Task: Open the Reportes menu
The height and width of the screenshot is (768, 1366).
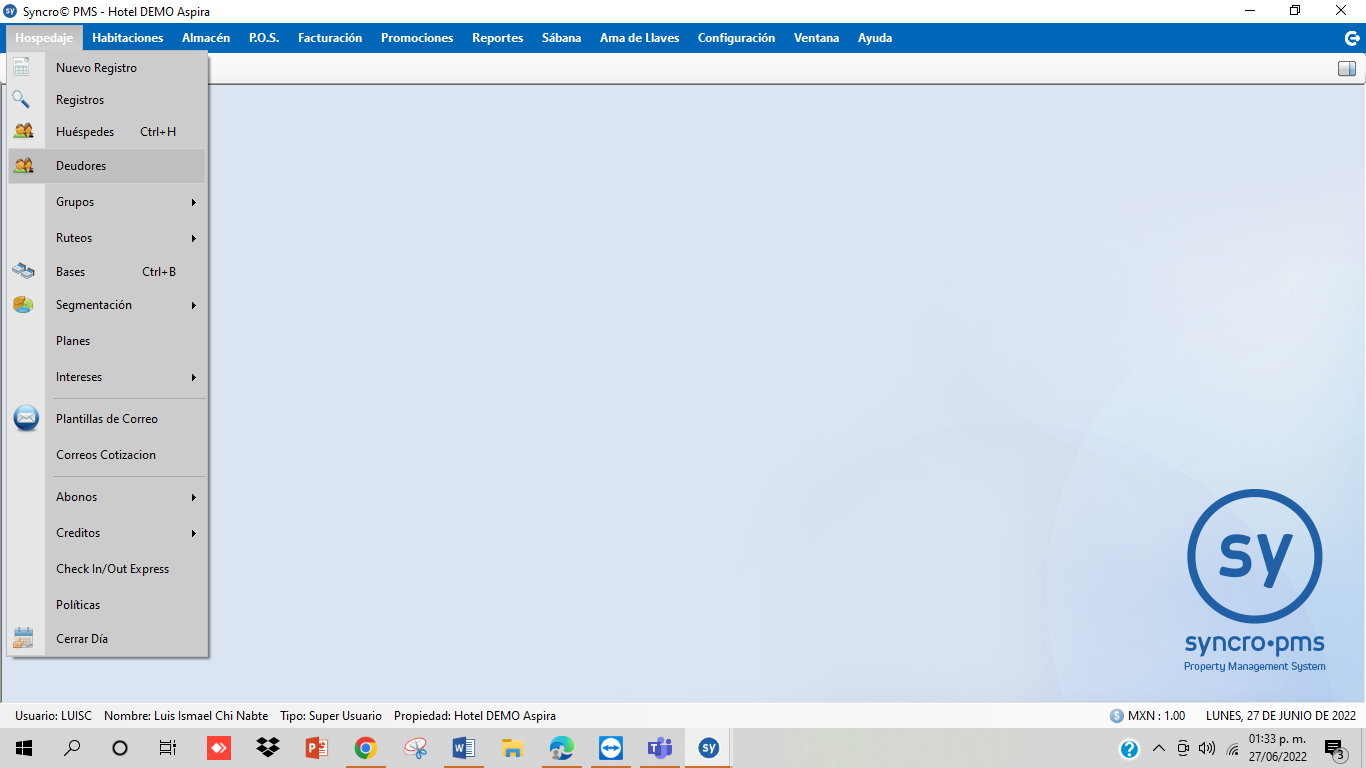Action: click(498, 38)
